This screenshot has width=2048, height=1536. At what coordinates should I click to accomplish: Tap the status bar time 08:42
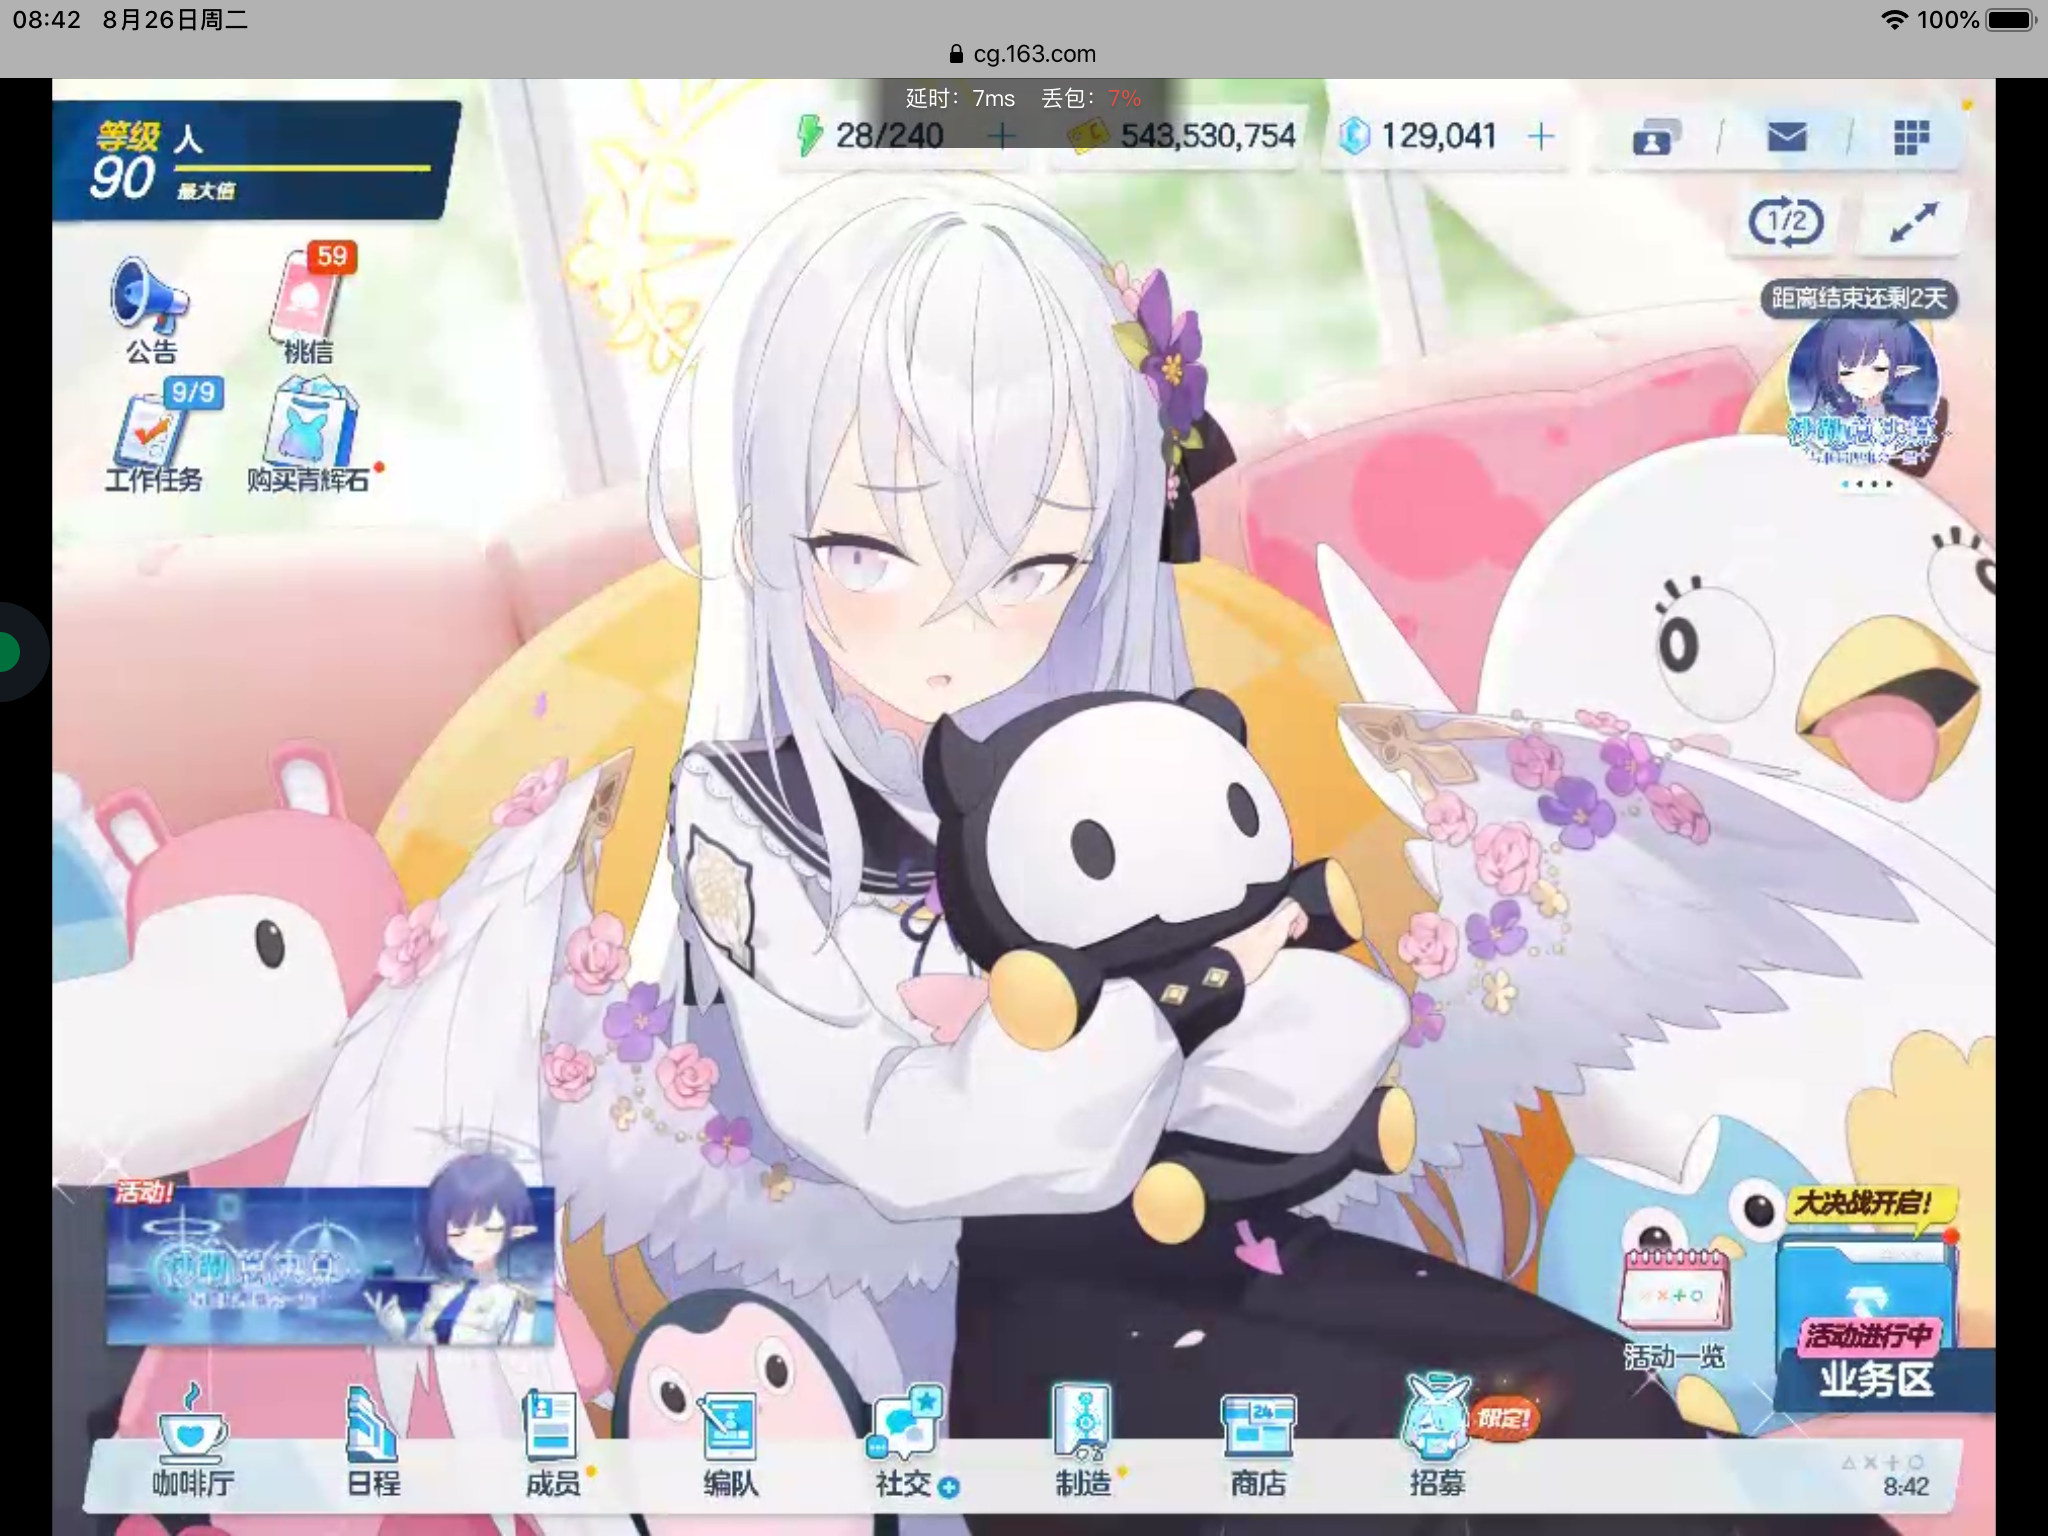click(46, 20)
